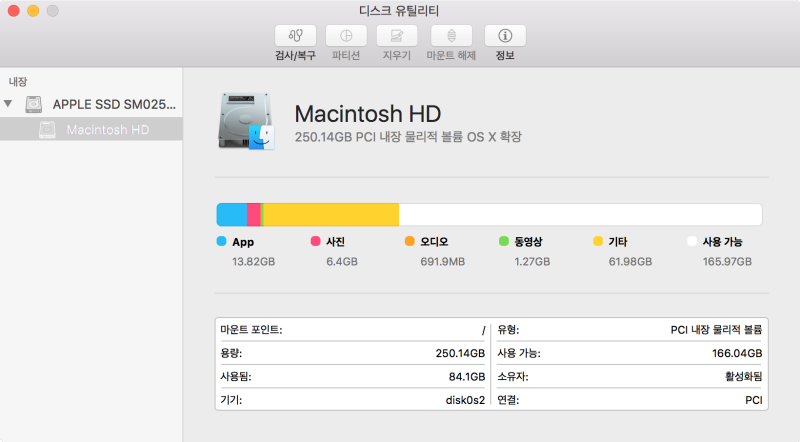Click the 마운트 포인트 row in info table
The width and height of the screenshot is (800, 442).
352,329
